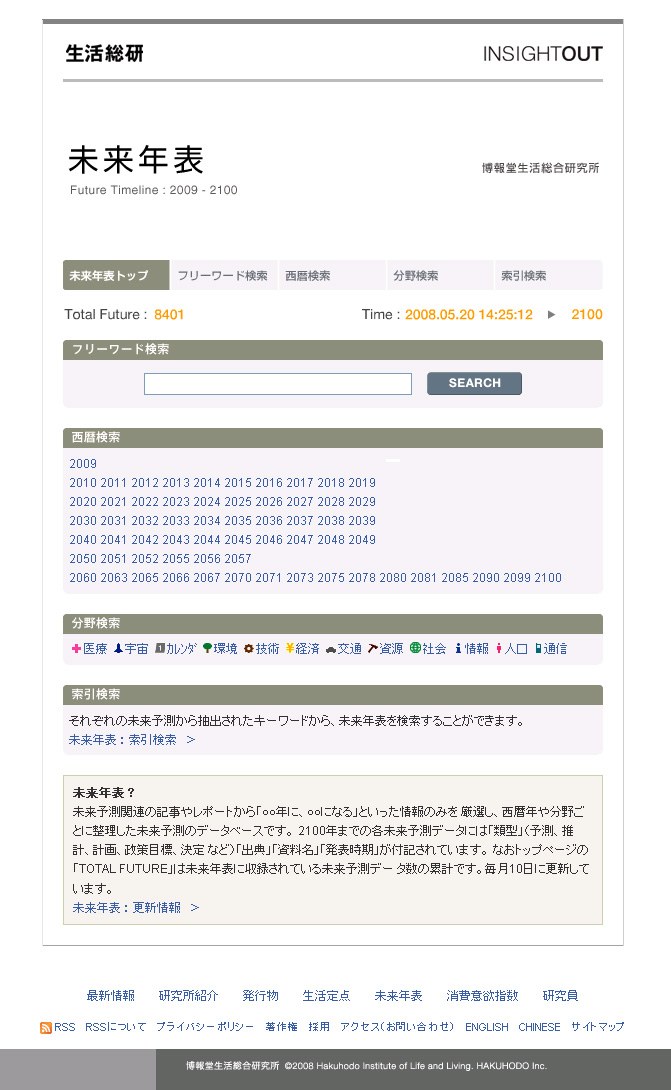Viewport: 671px width, 1090px height.
Task: Click the orange RSS feed icon
Action: point(45,1027)
